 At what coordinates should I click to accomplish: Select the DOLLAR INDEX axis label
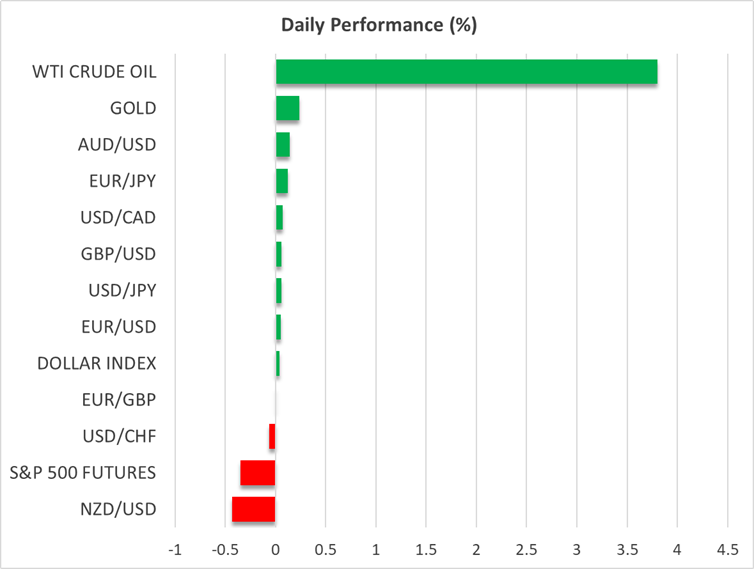point(96,363)
